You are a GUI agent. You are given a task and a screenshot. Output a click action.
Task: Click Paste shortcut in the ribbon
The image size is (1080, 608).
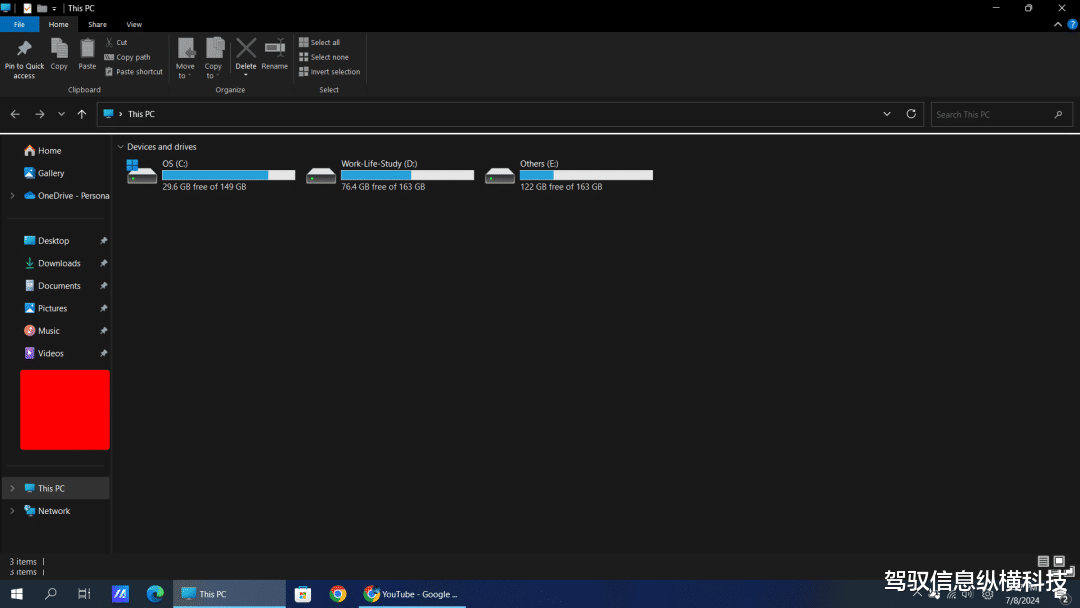(x=134, y=72)
